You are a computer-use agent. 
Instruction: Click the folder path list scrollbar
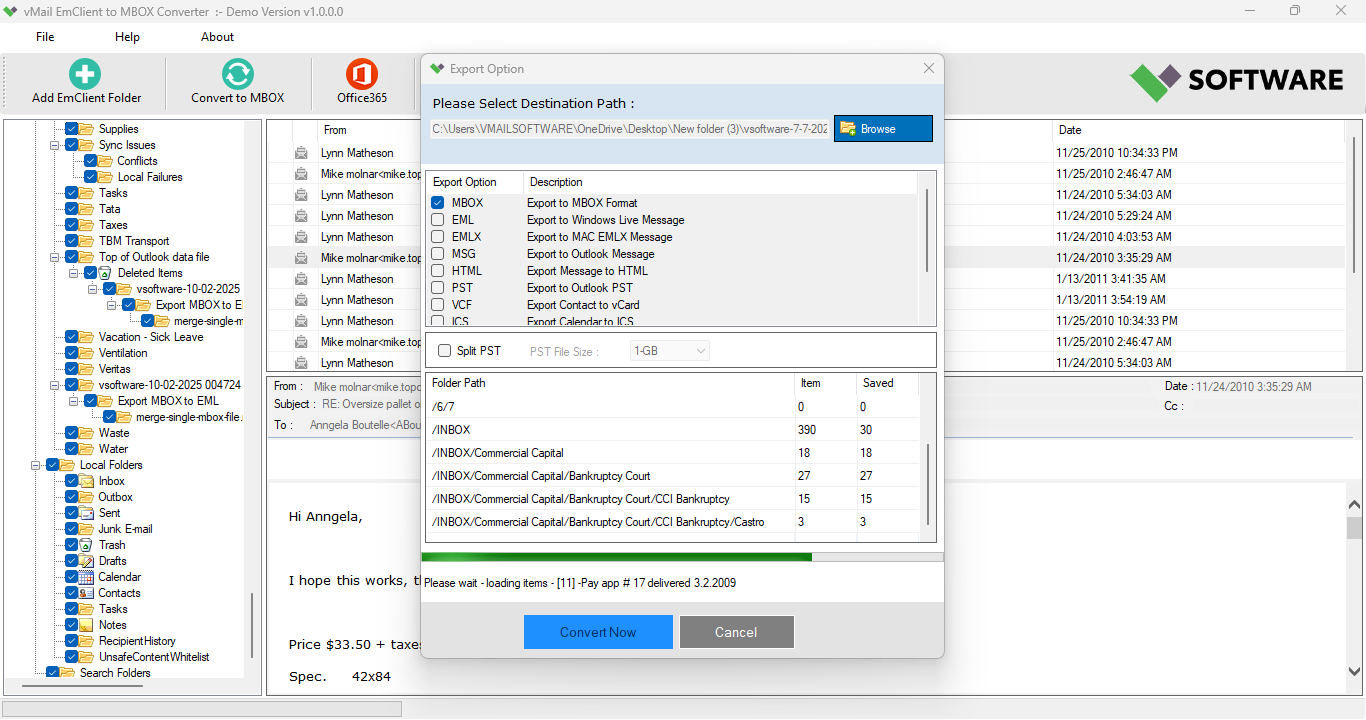[x=929, y=485]
